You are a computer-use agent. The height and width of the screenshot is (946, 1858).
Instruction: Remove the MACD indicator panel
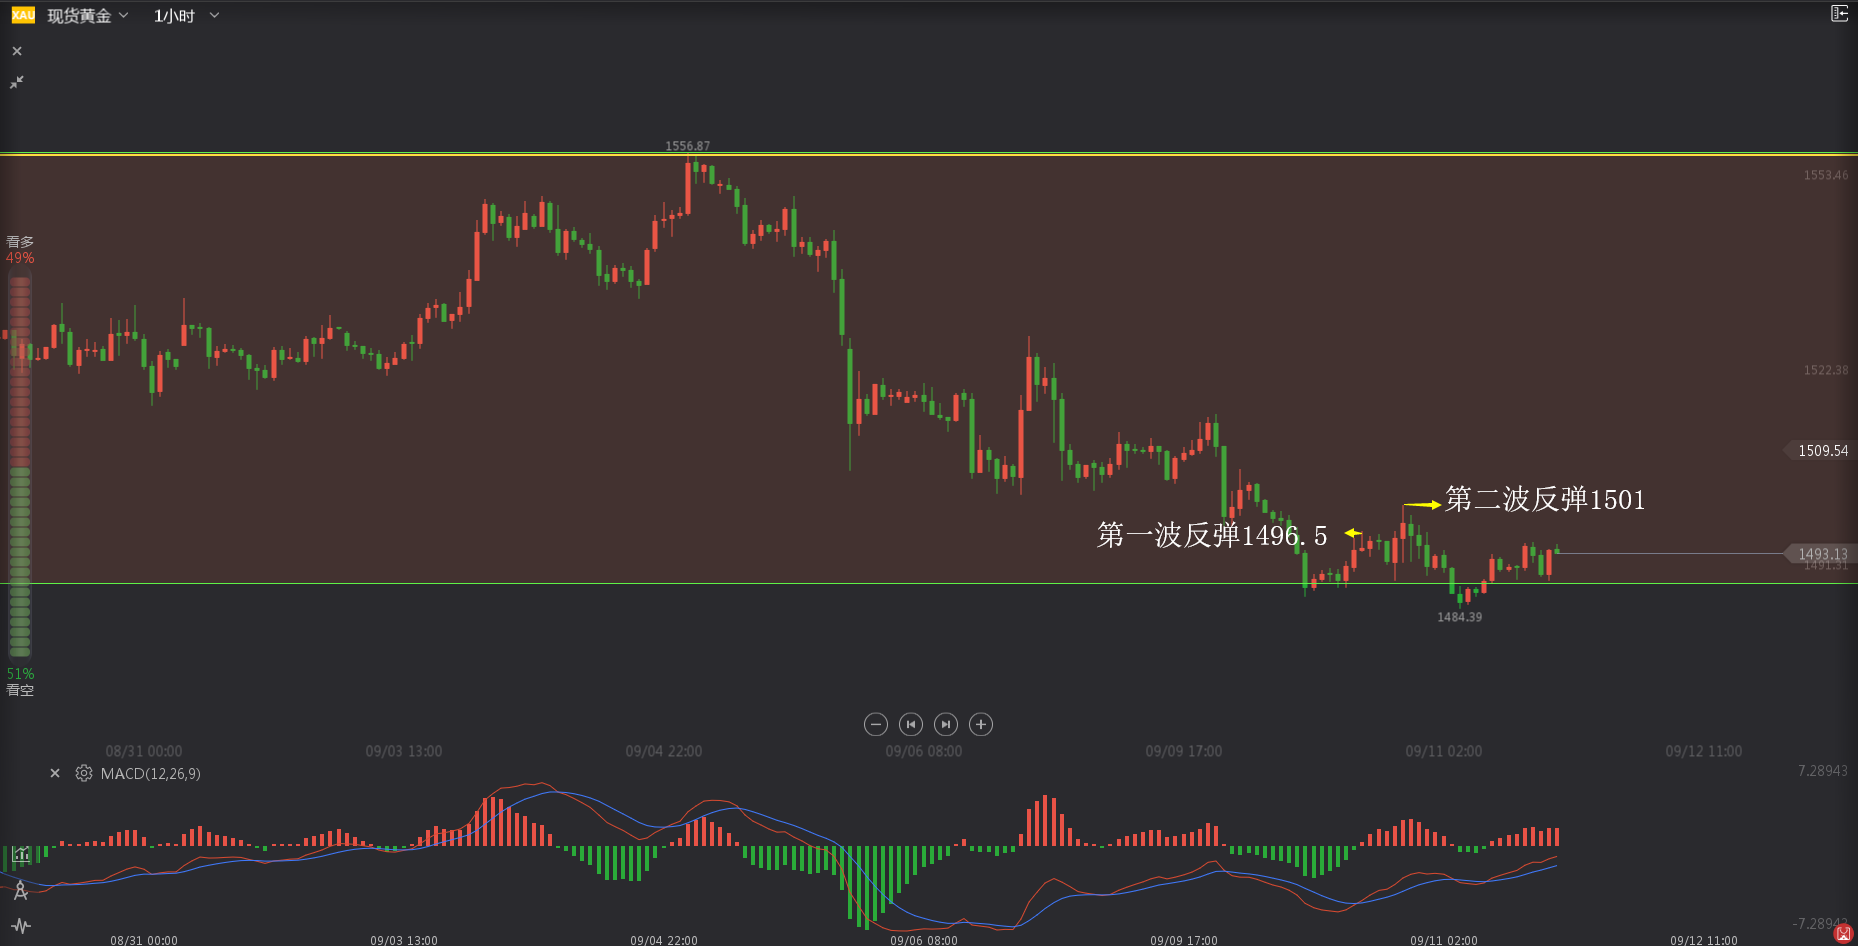(55, 773)
